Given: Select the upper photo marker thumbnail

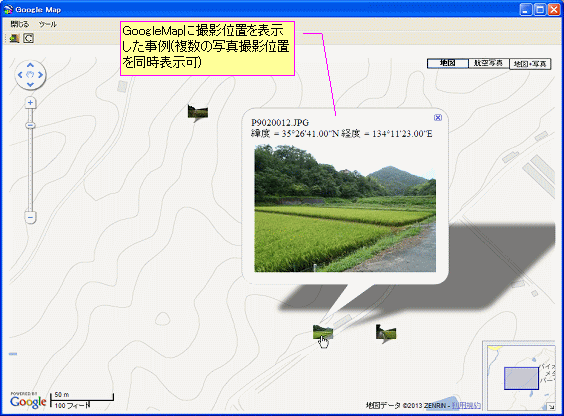Looking at the screenshot, I should click(x=198, y=112).
